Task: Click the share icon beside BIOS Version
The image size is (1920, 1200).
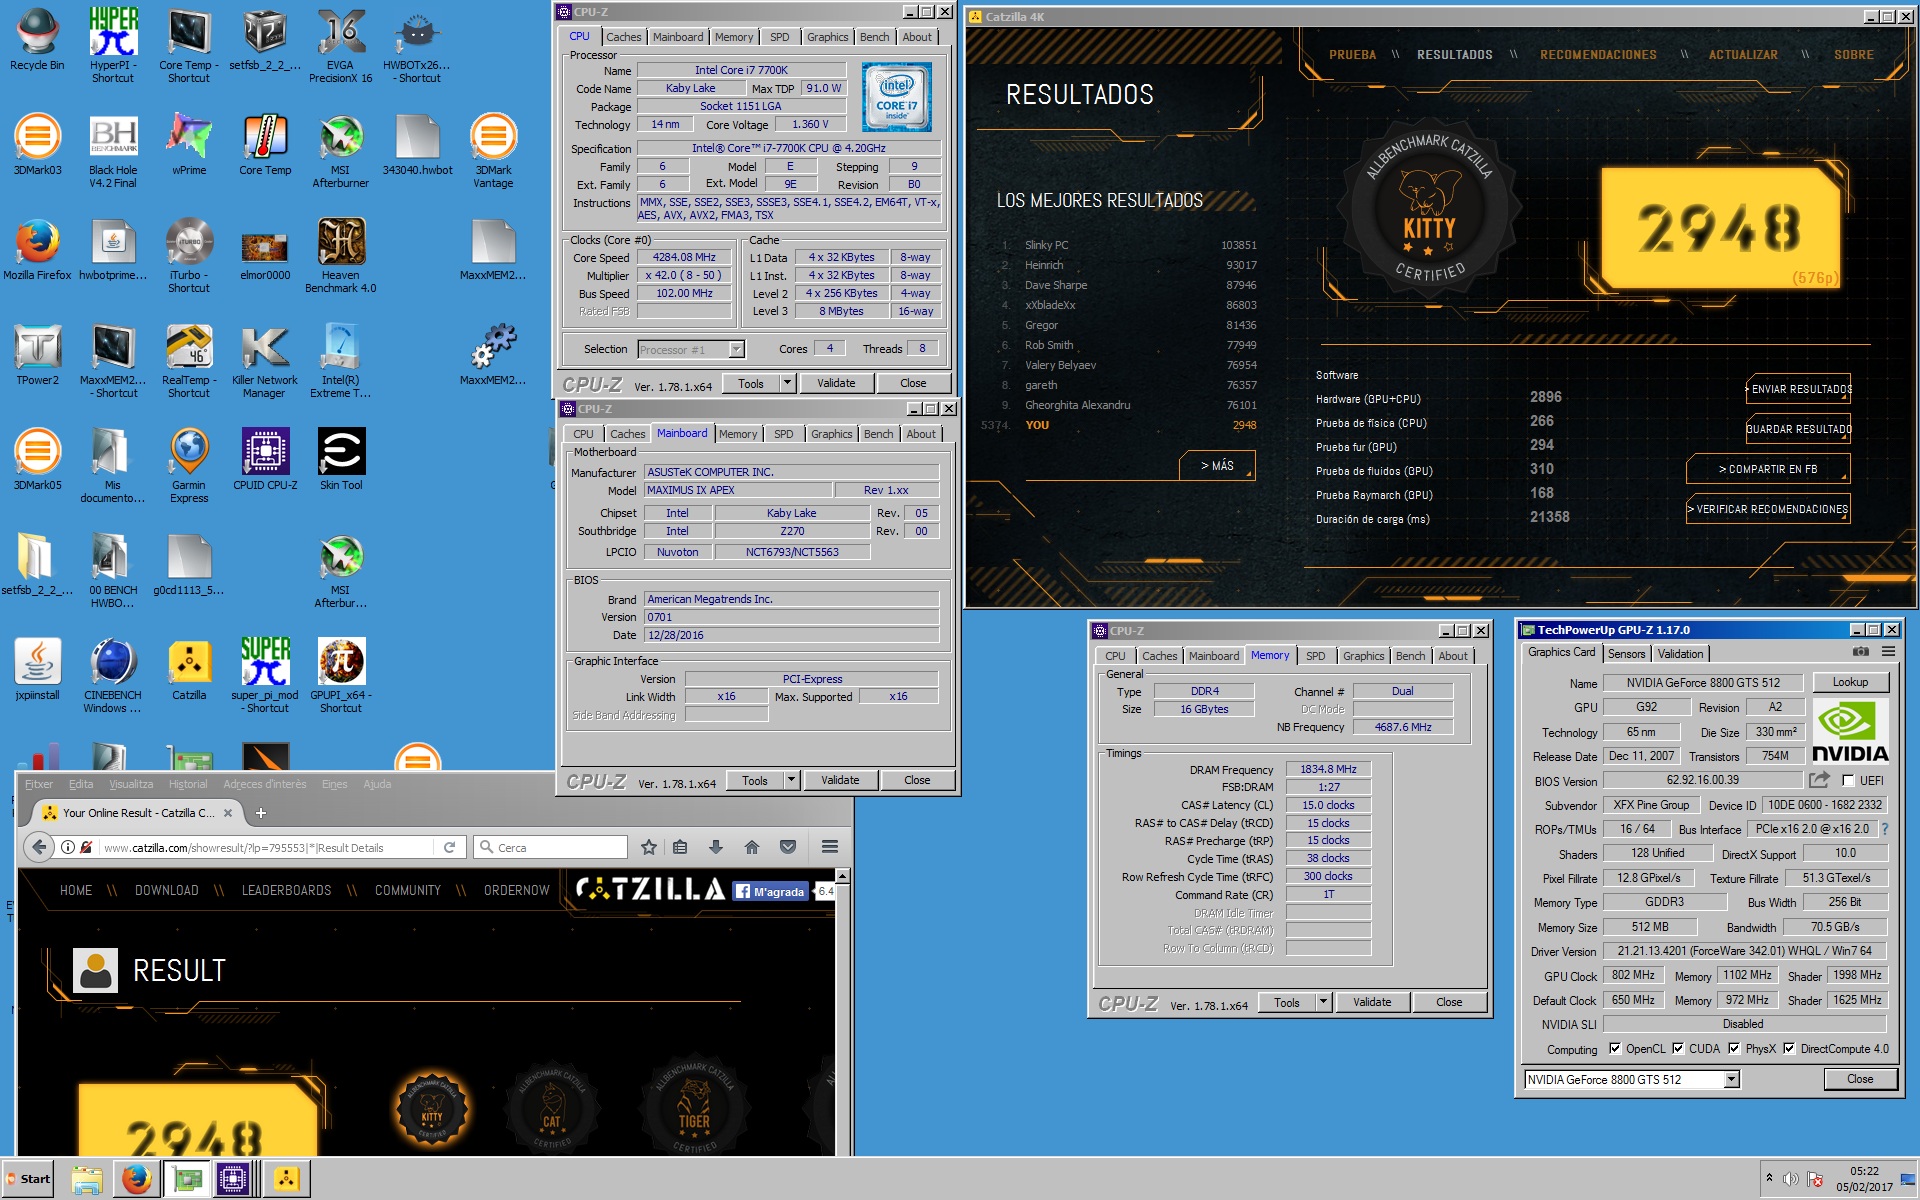Action: pos(1819,780)
